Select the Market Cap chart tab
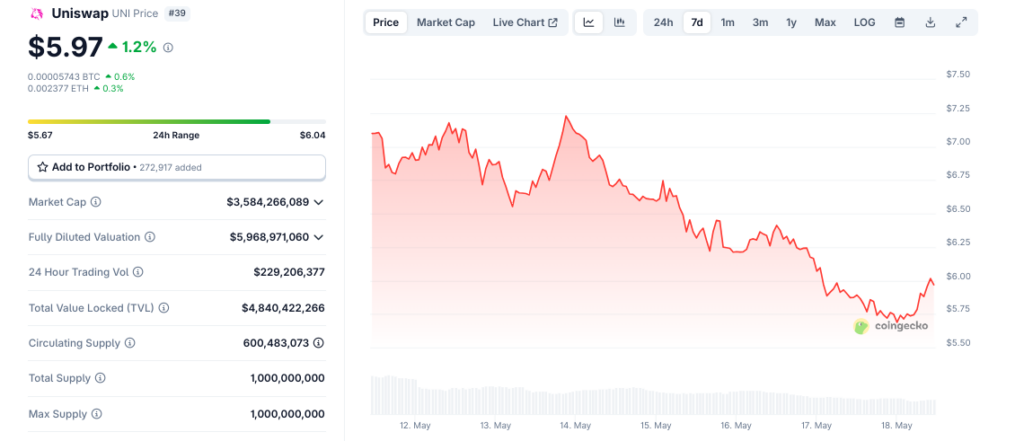 pyautogui.click(x=446, y=22)
